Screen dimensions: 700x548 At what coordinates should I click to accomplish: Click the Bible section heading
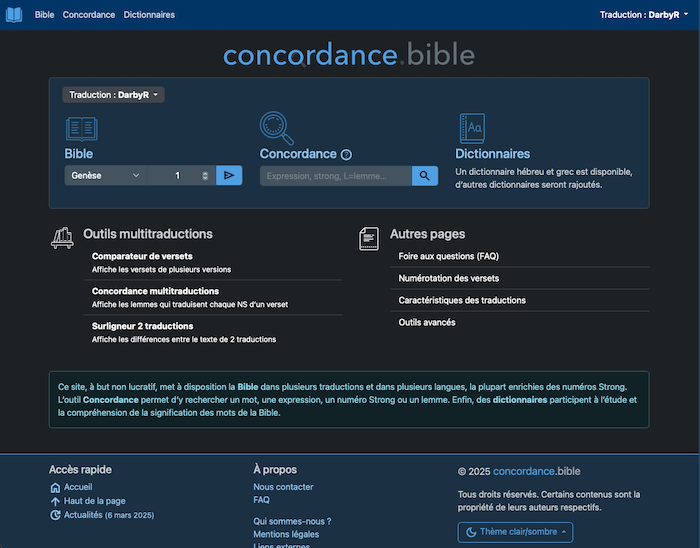coord(79,154)
